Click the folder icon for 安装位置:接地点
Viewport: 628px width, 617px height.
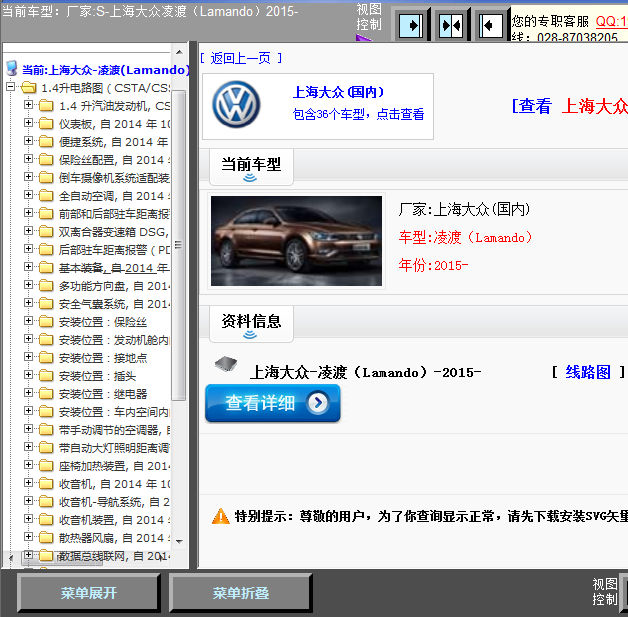click(x=46, y=358)
